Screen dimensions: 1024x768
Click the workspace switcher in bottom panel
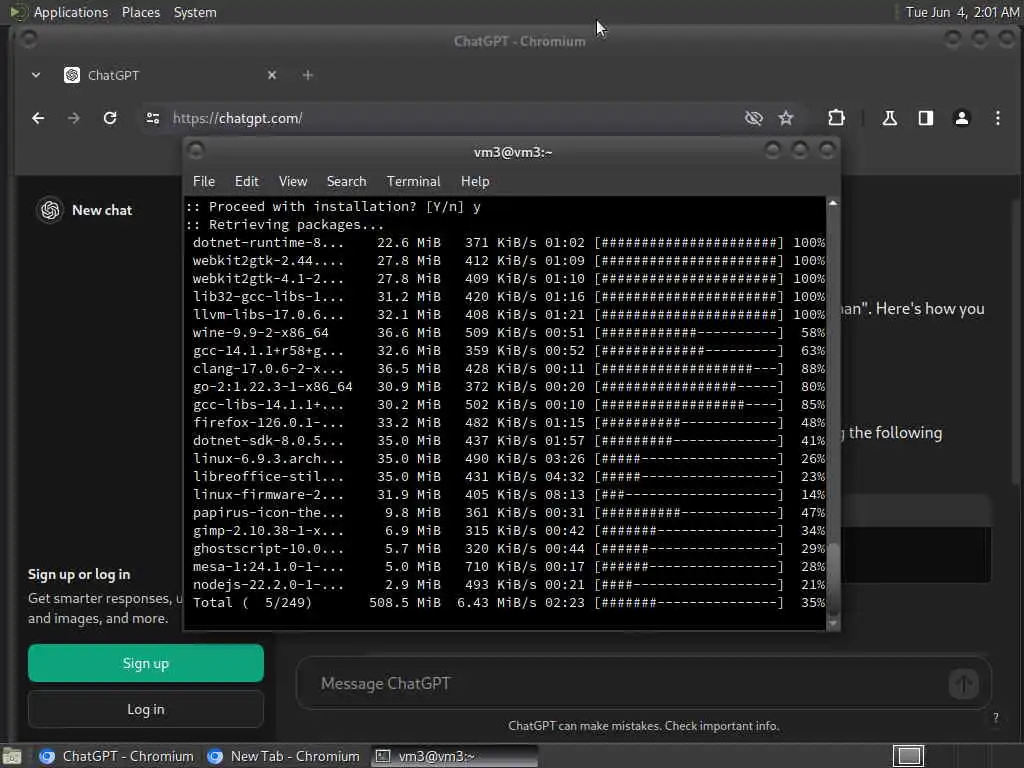(908, 756)
